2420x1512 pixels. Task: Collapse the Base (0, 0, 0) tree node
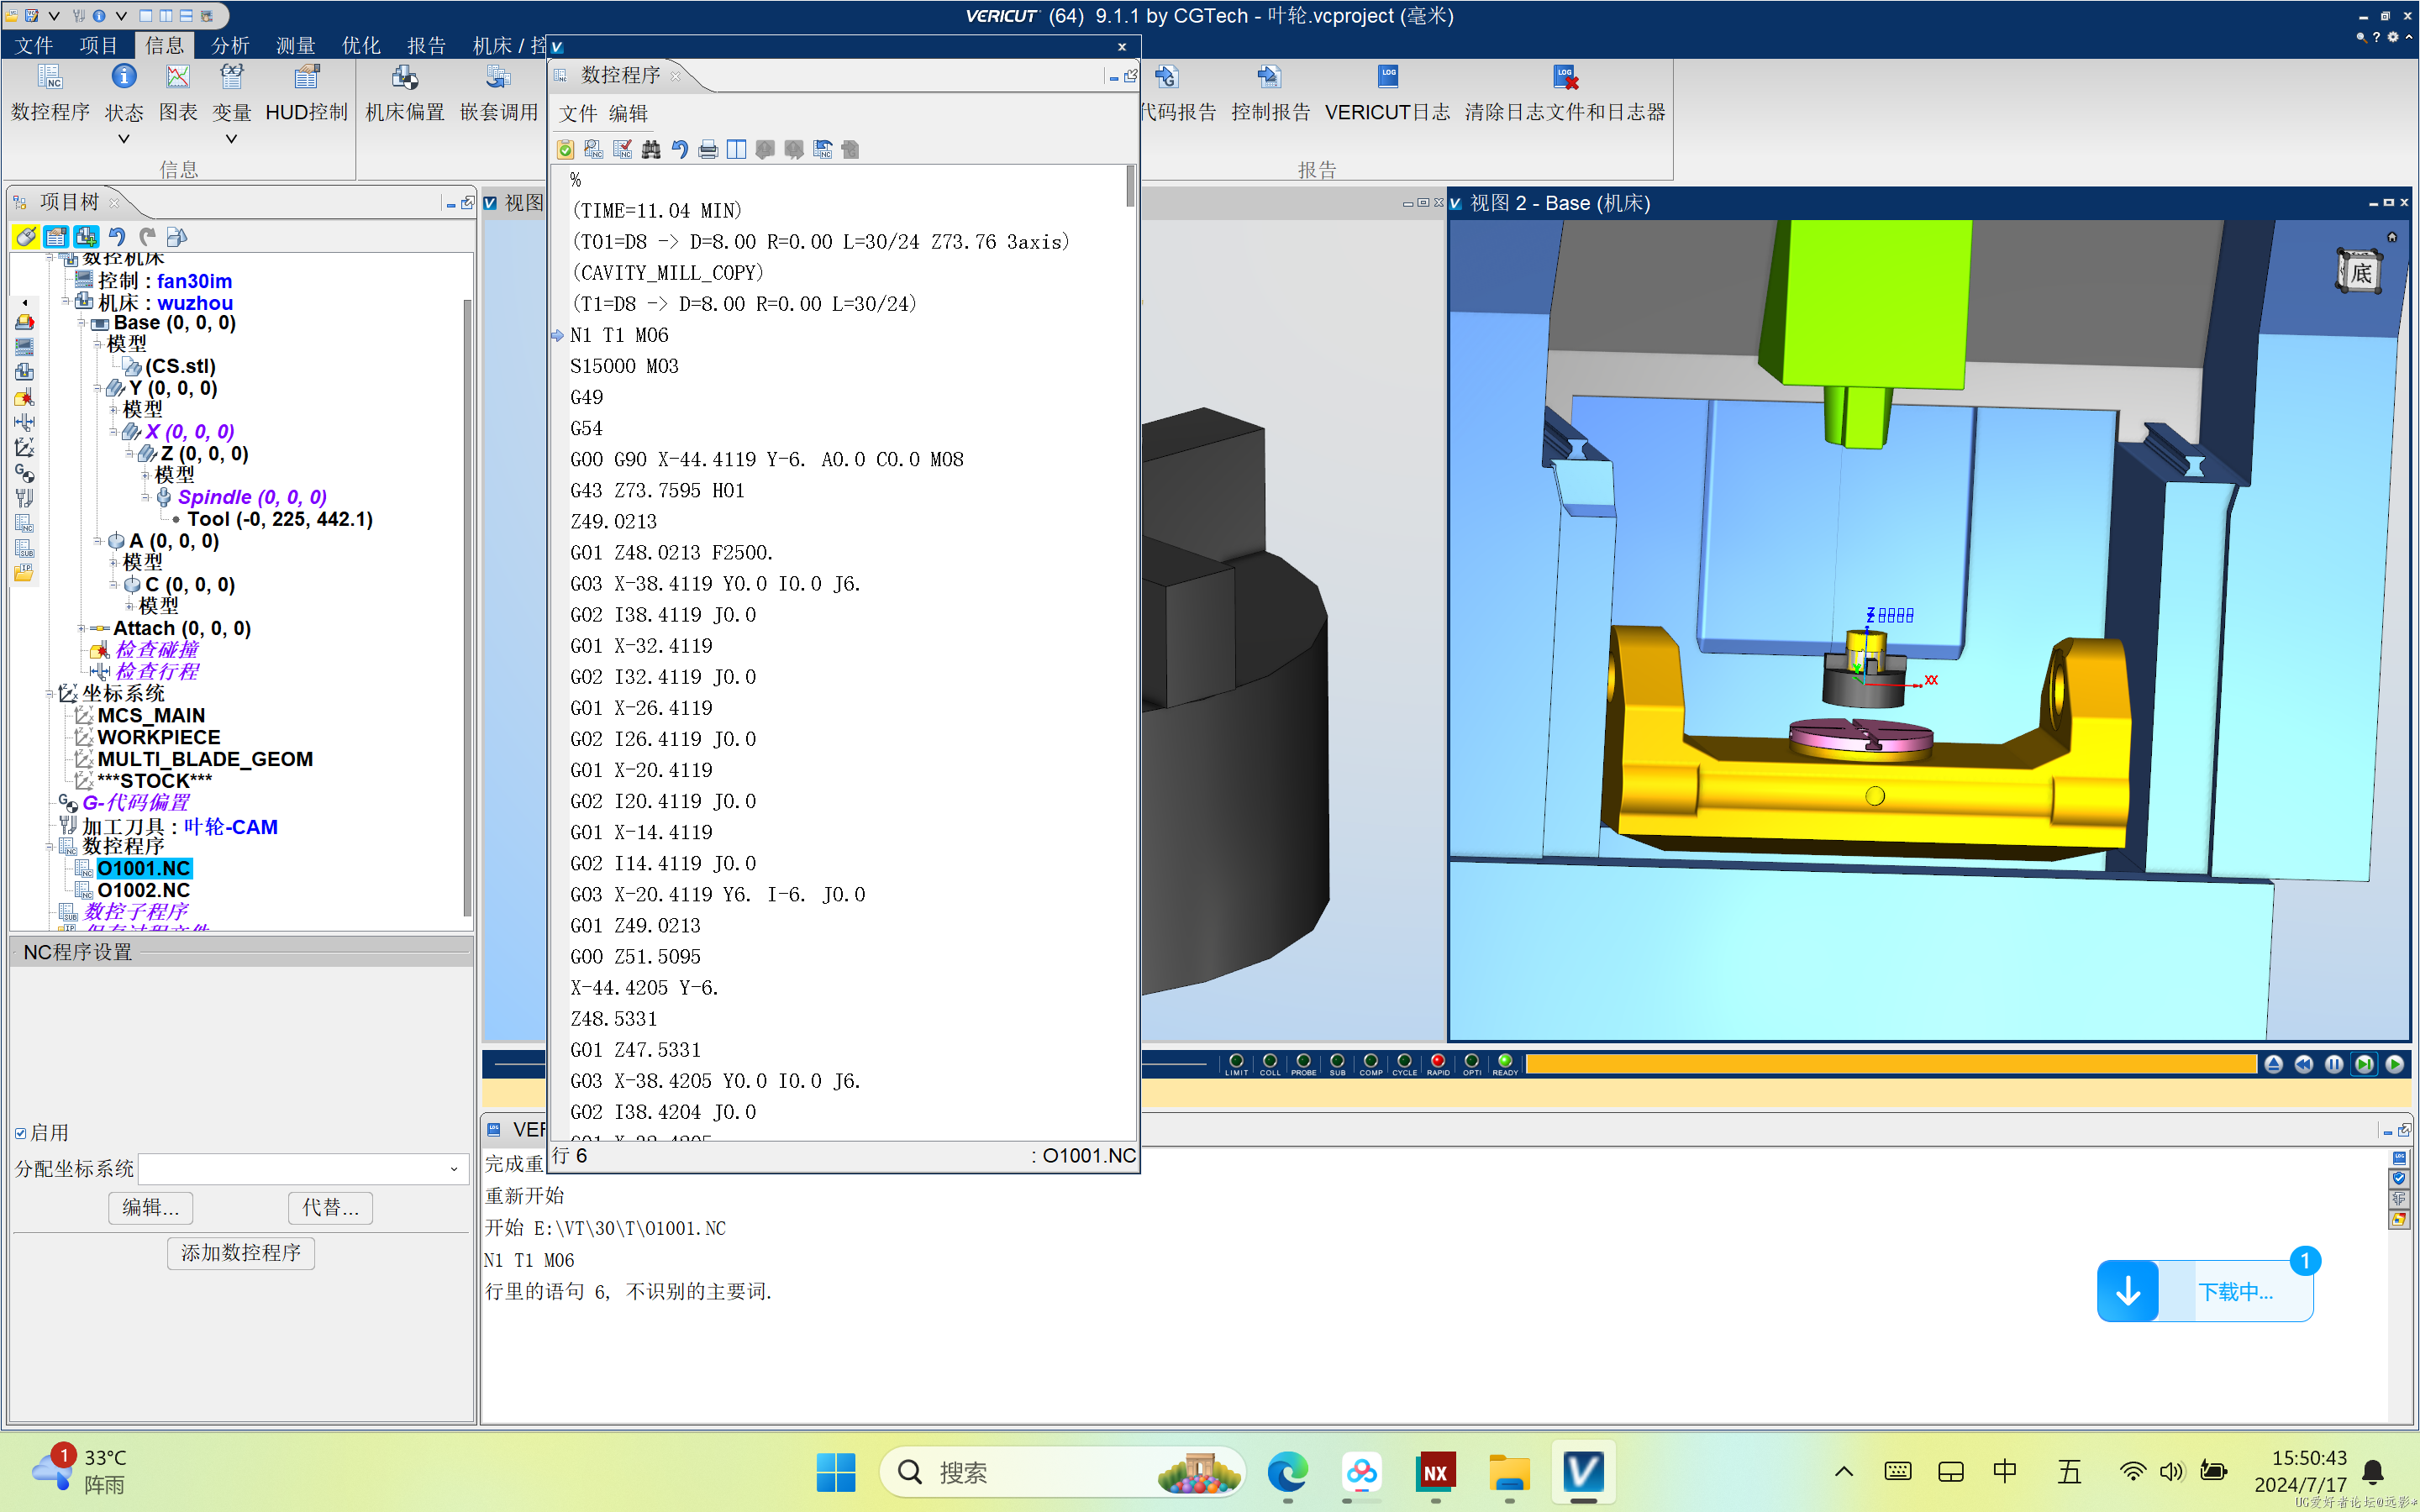click(x=82, y=323)
